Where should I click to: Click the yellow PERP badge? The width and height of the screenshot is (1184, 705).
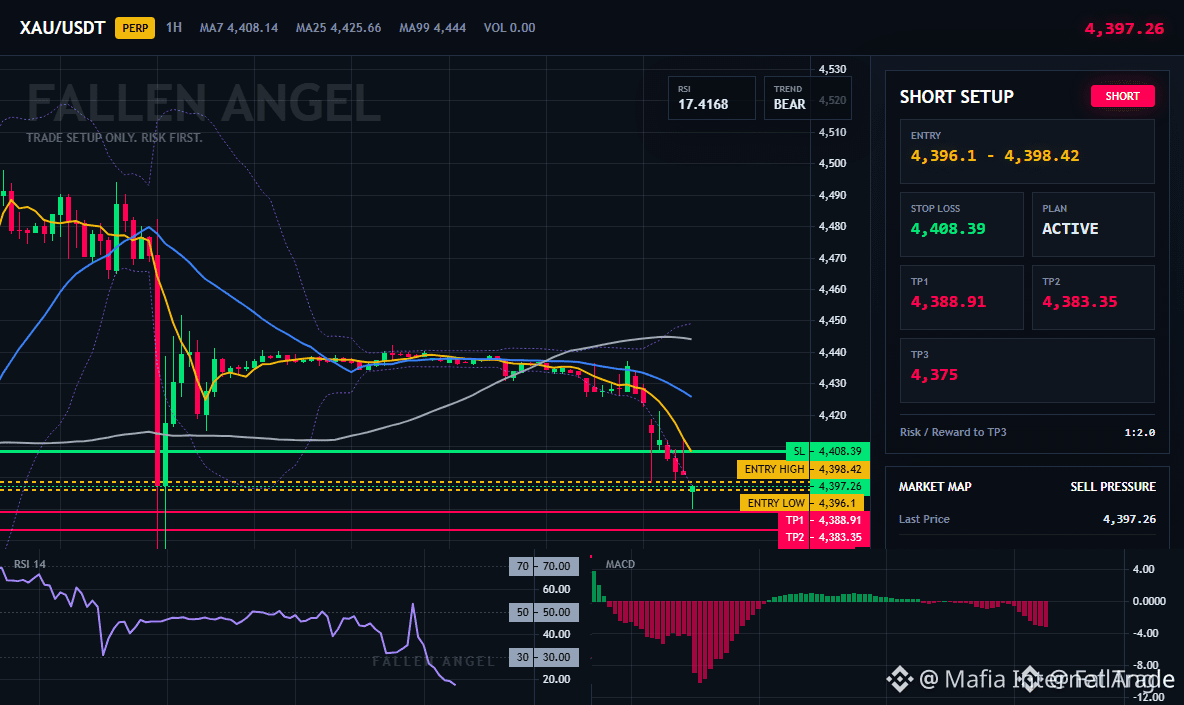tap(135, 28)
